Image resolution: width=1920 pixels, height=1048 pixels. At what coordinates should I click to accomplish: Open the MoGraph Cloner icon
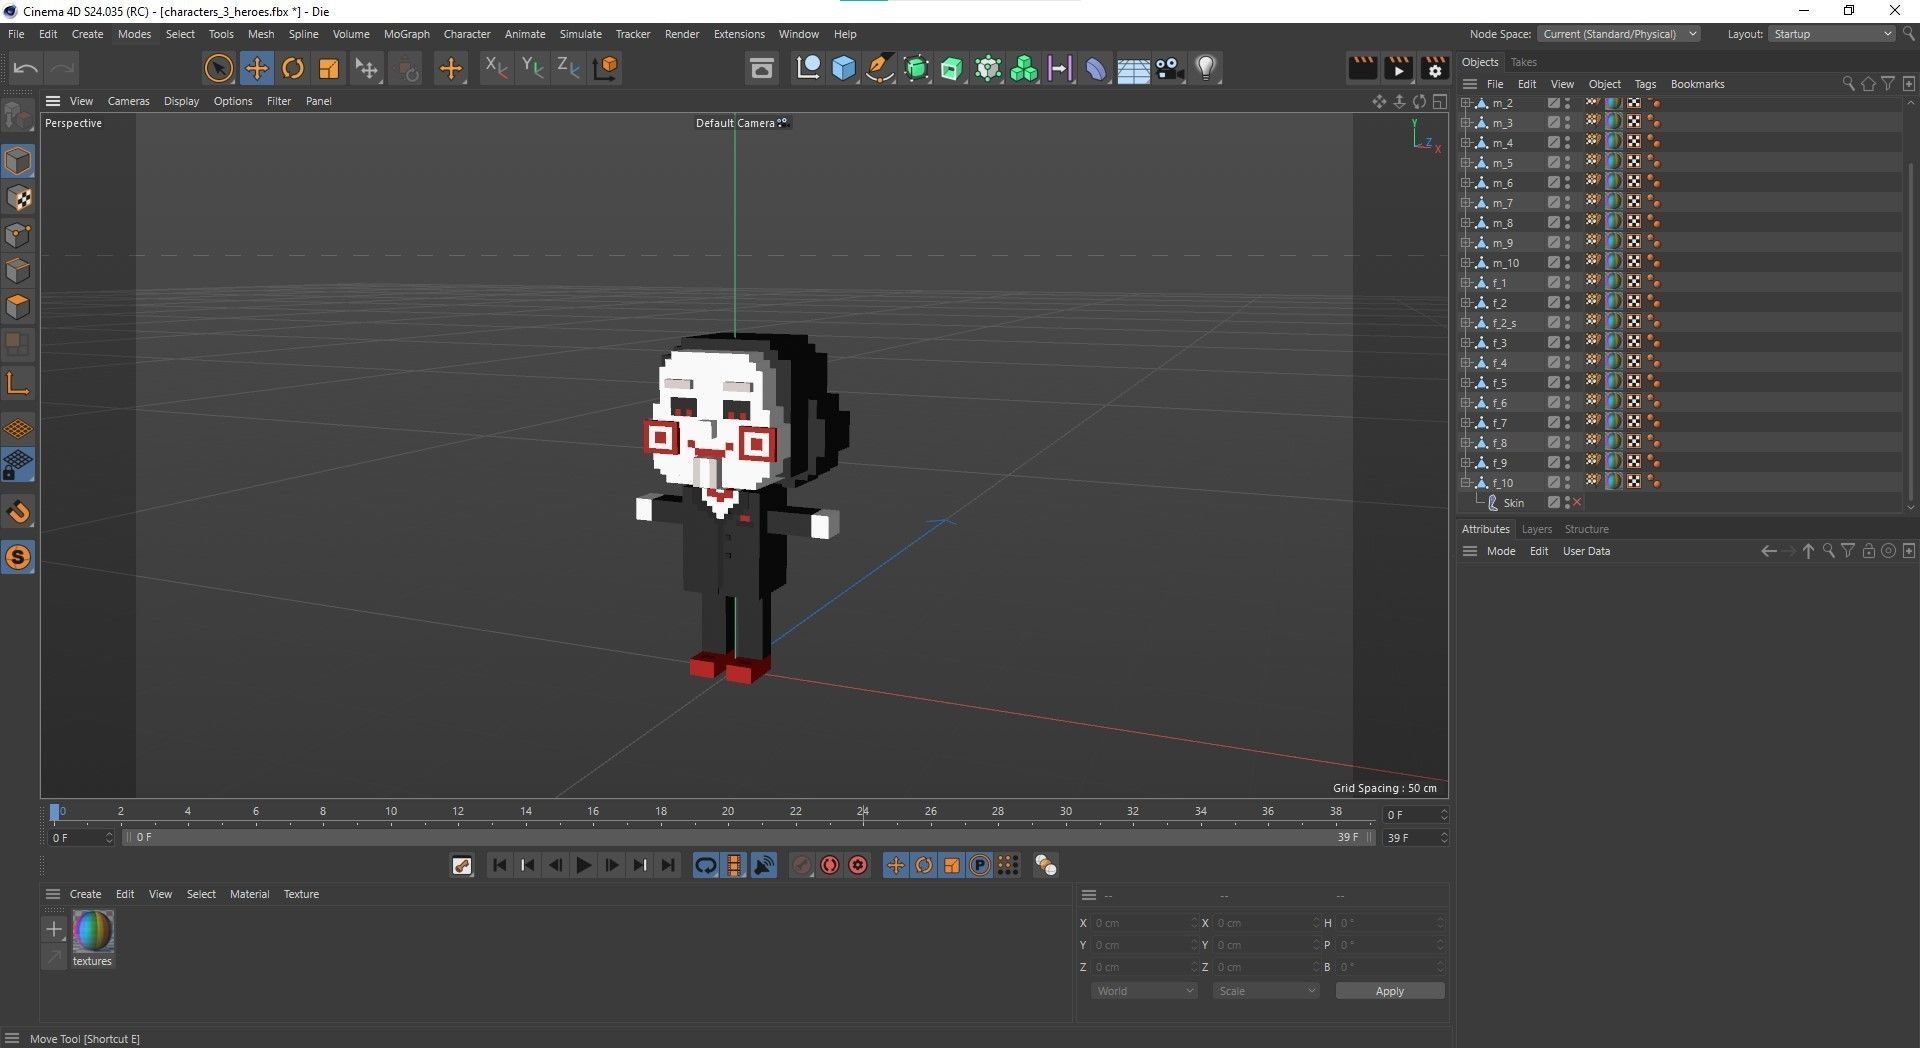tap(1024, 68)
